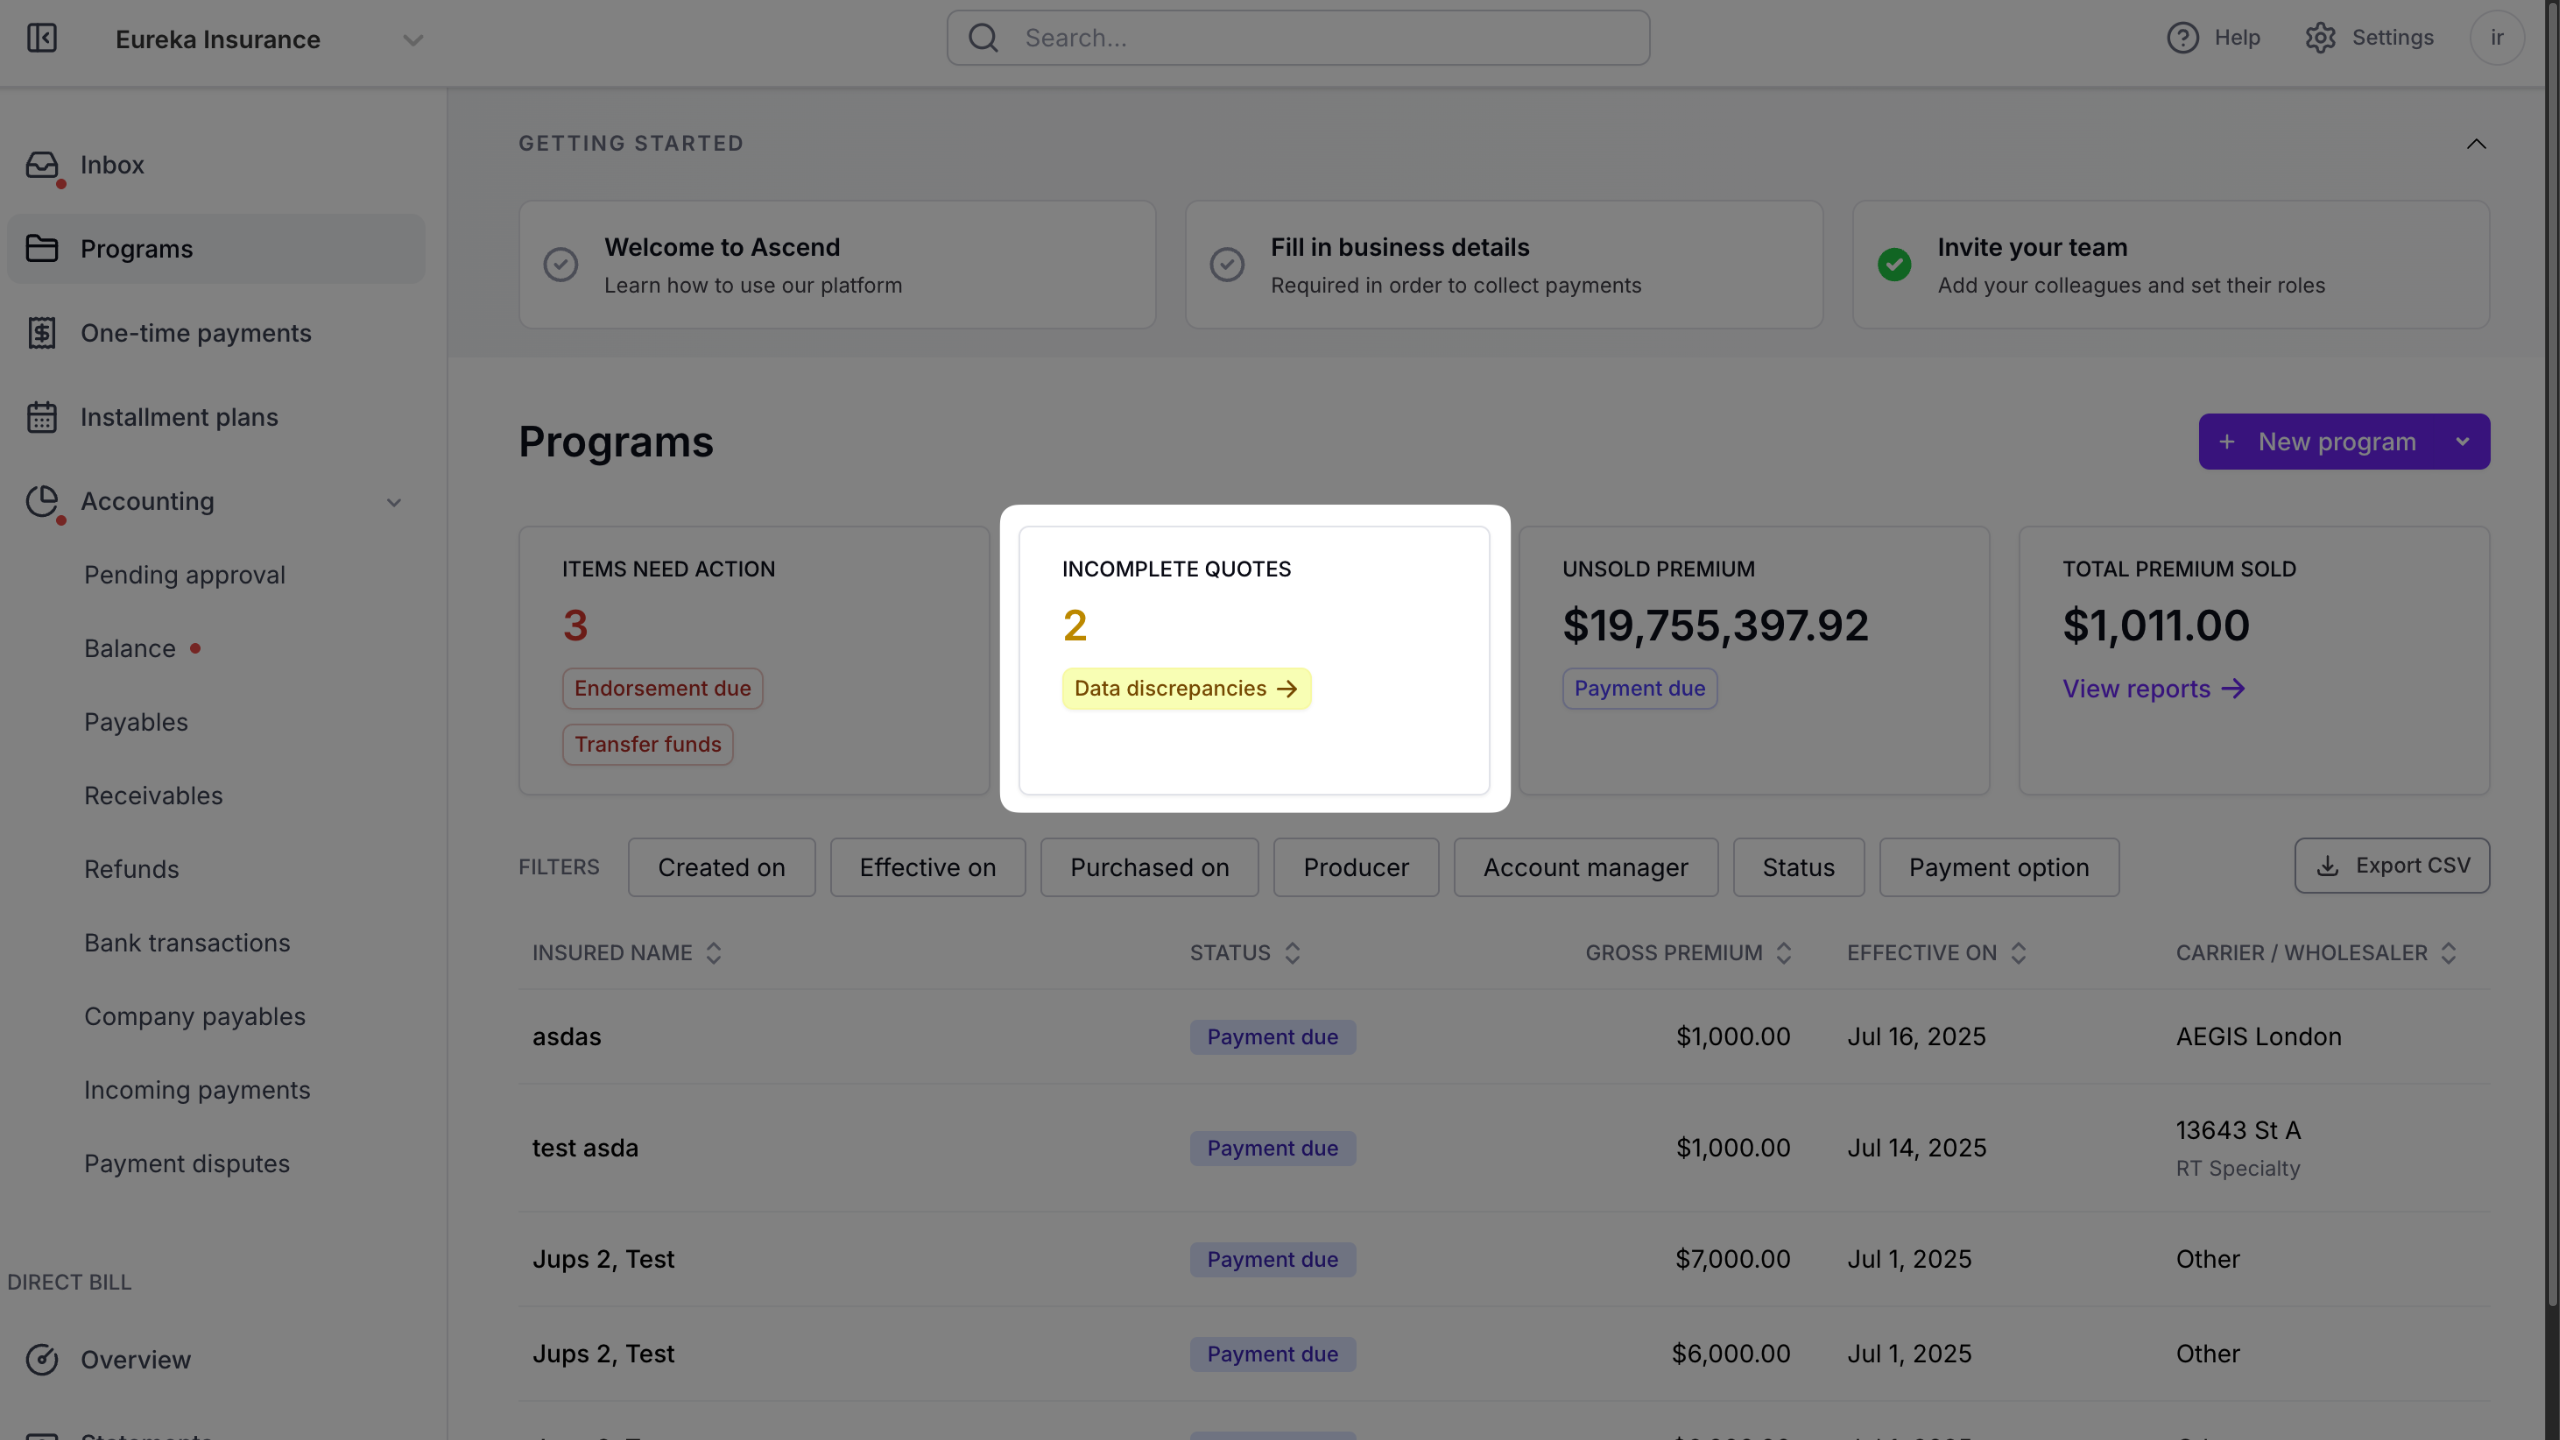Open the 'test asda' program row
Viewport: 2560px width, 1440px height.
coord(1504,1149)
